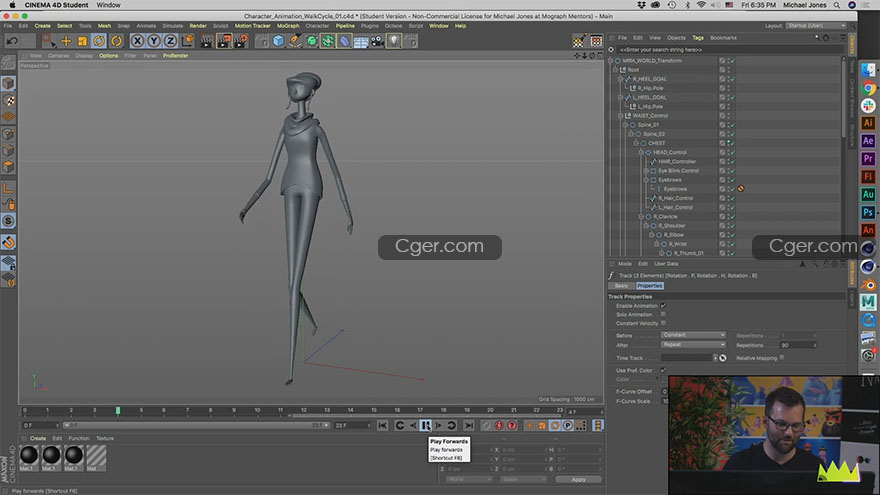Enable the Relative Mapping checkbox
Screen dimensions: 880x495
pos(782,358)
